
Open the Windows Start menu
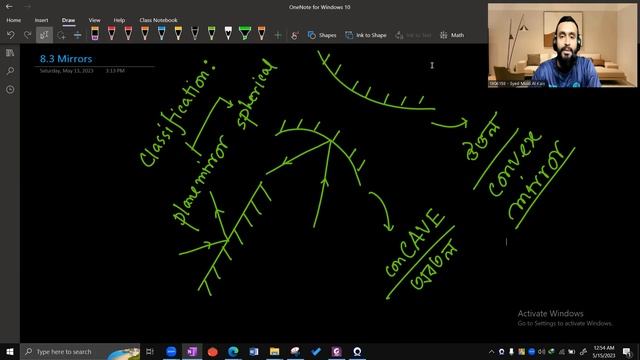10,351
